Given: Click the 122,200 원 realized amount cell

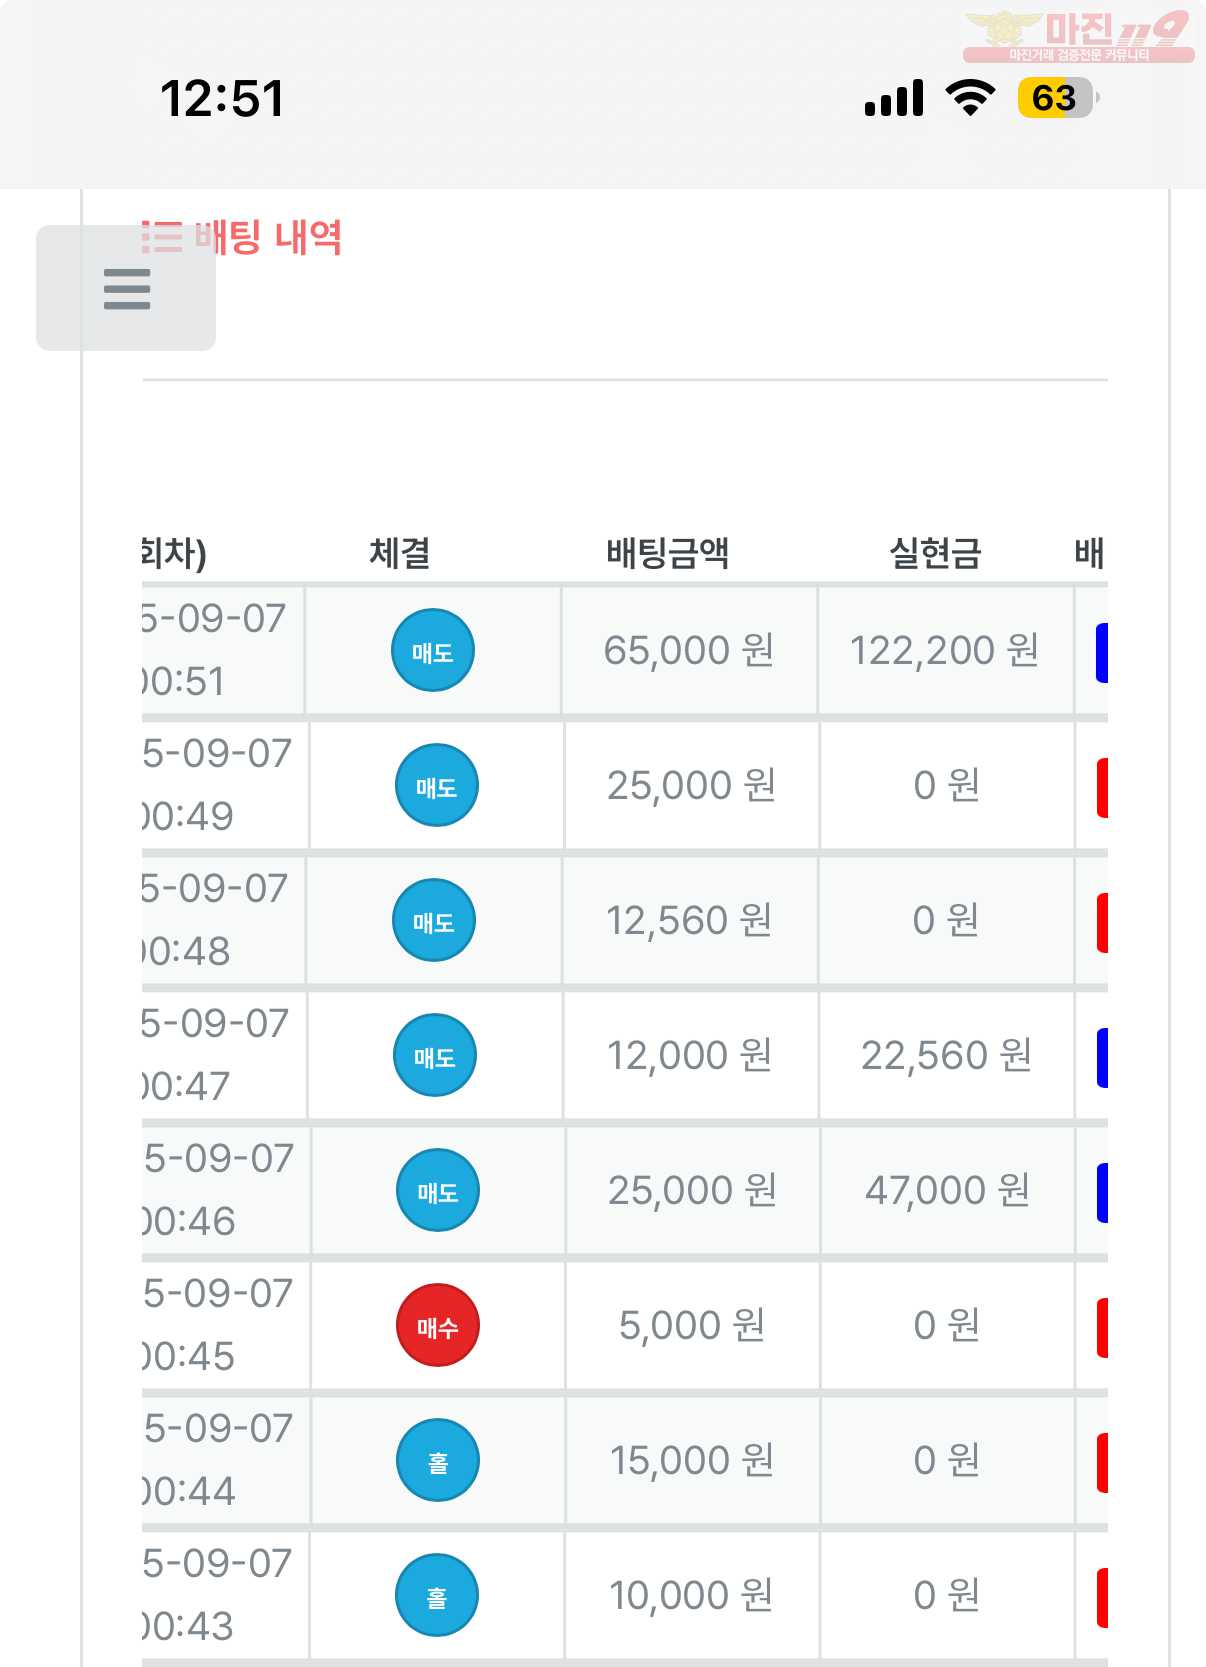Looking at the screenshot, I should (945, 651).
